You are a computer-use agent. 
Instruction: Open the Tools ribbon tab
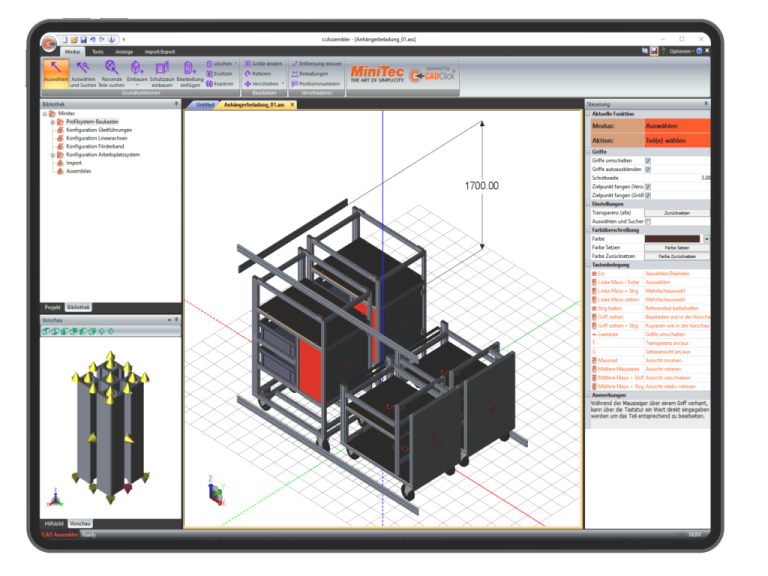(97, 50)
